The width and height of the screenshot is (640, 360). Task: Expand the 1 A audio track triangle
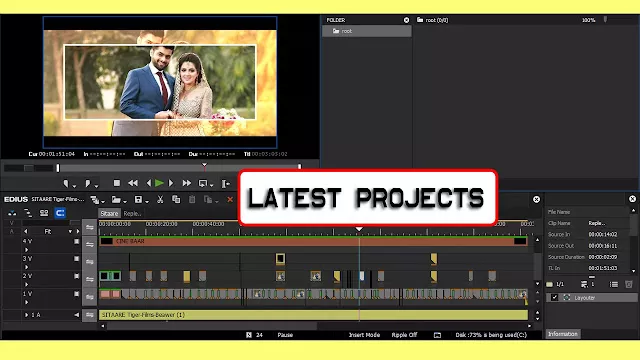[x=27, y=315]
